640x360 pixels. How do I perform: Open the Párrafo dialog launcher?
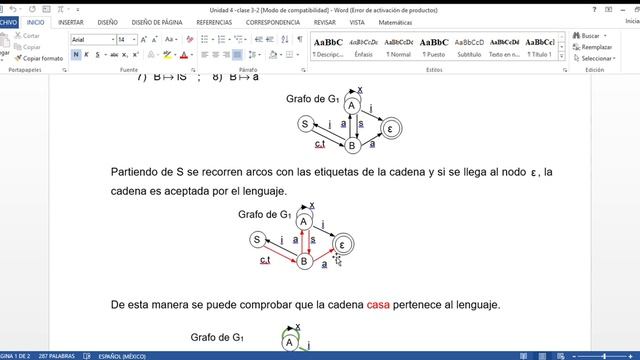303,70
